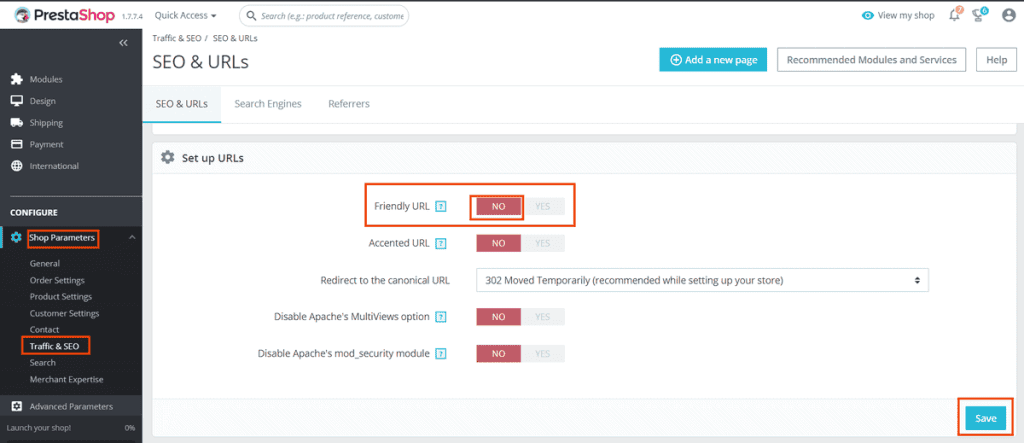Click View my shop link
The height and width of the screenshot is (443, 1024).
906,15
